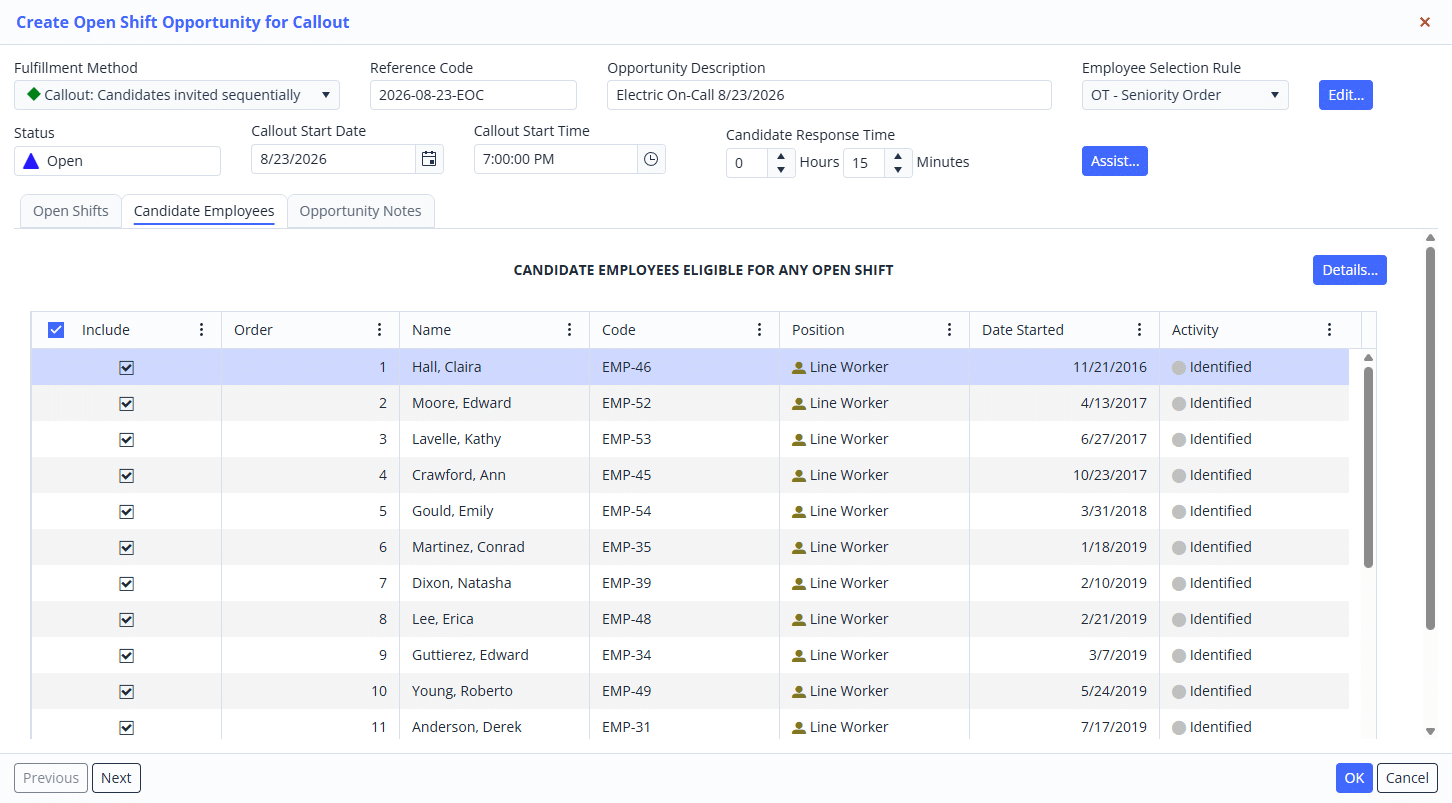Open the Name column options menu
This screenshot has height=803, width=1452.
click(x=570, y=330)
